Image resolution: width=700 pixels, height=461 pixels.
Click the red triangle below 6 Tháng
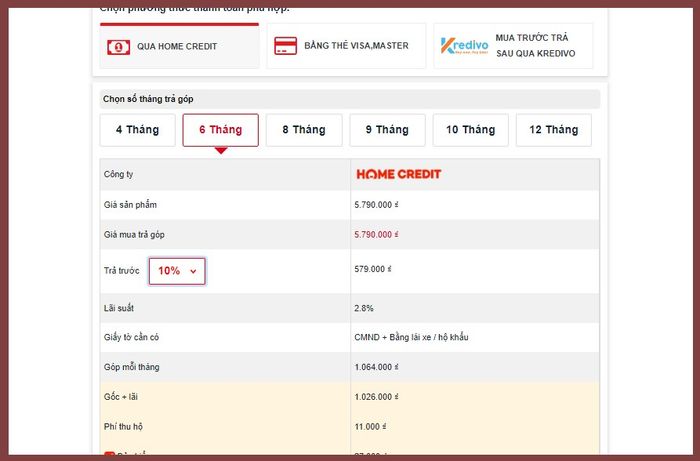coord(220,150)
